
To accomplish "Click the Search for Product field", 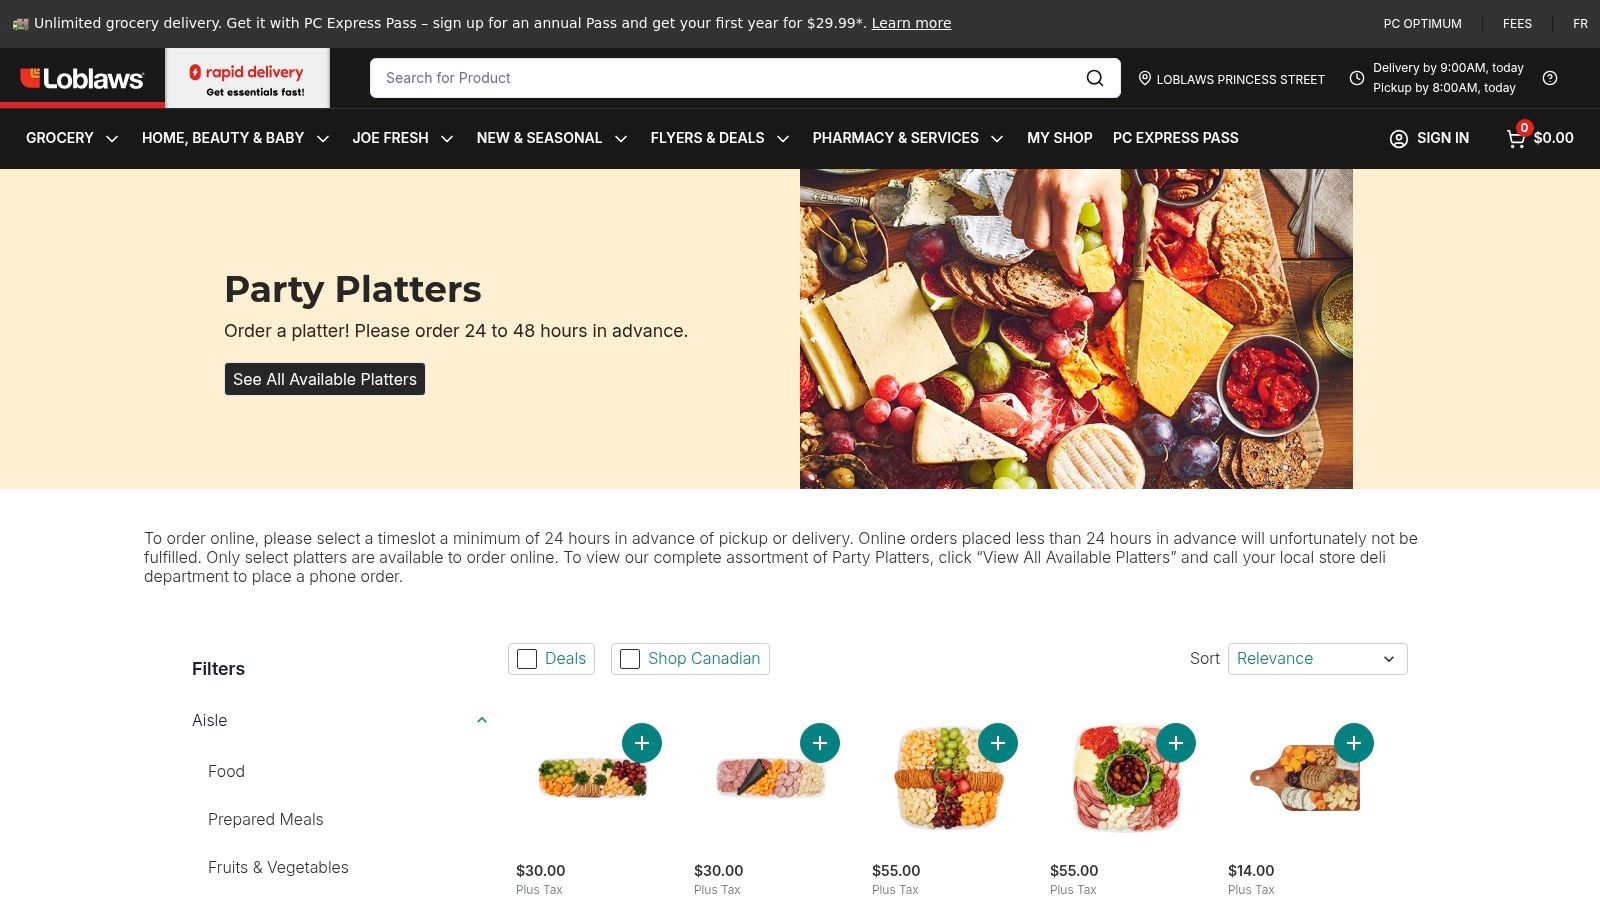I will click(725, 78).
